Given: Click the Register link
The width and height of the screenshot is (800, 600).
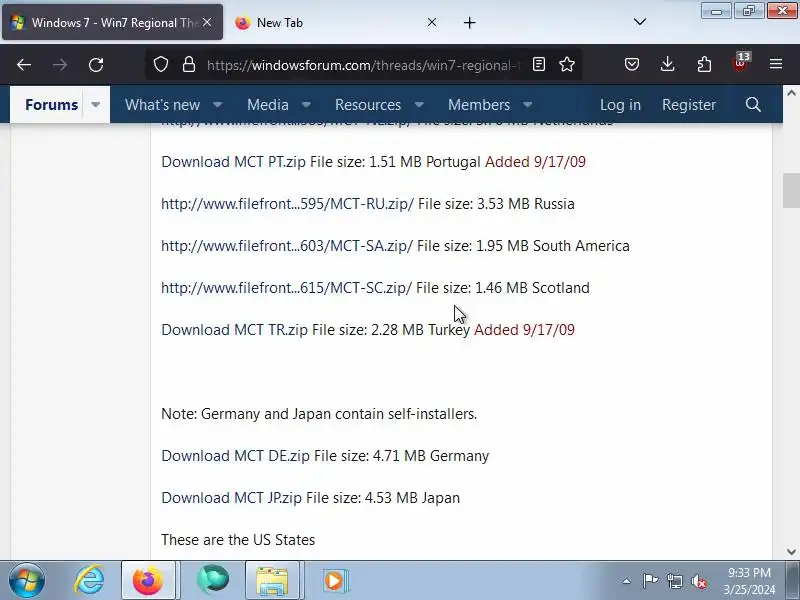Looking at the screenshot, I should pyautogui.click(x=689, y=105).
